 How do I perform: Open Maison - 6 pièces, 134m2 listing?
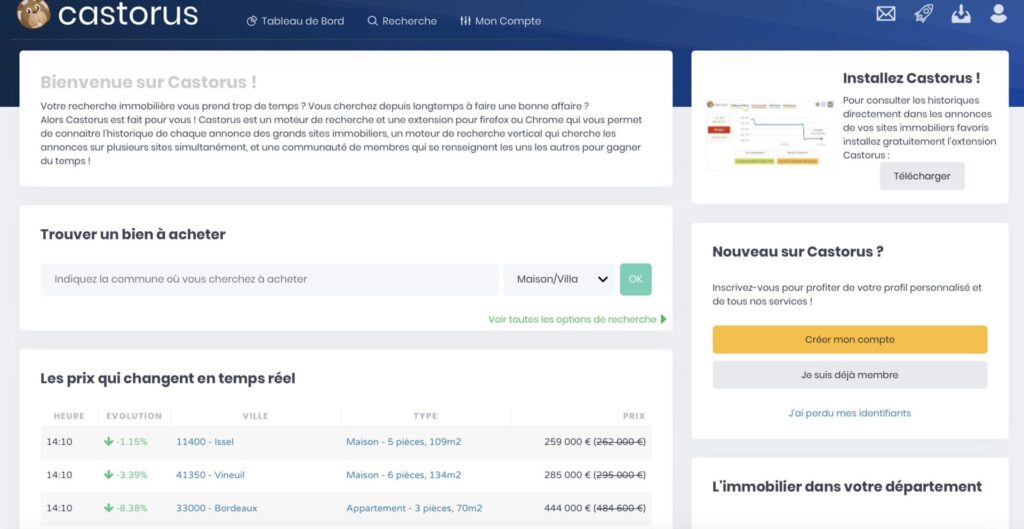coord(404,475)
